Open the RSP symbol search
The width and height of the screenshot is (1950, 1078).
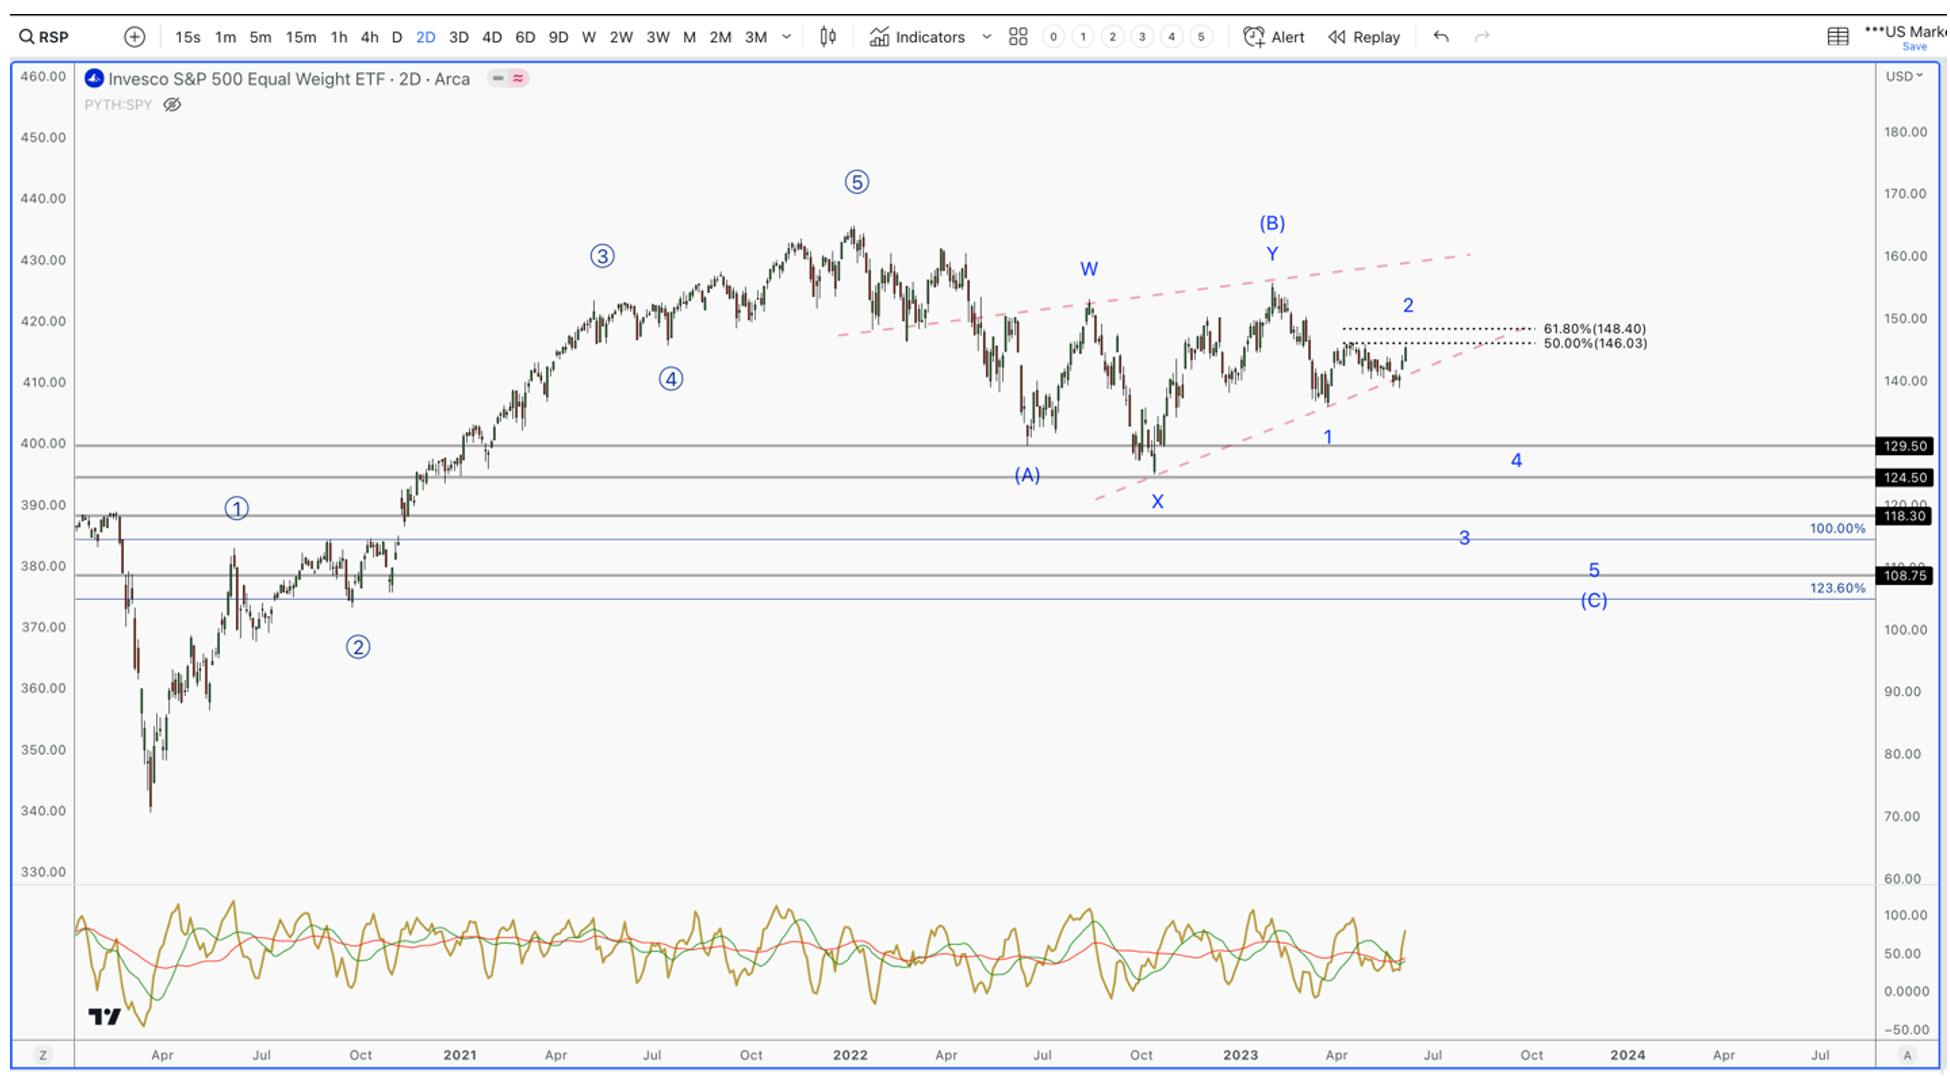click(44, 37)
